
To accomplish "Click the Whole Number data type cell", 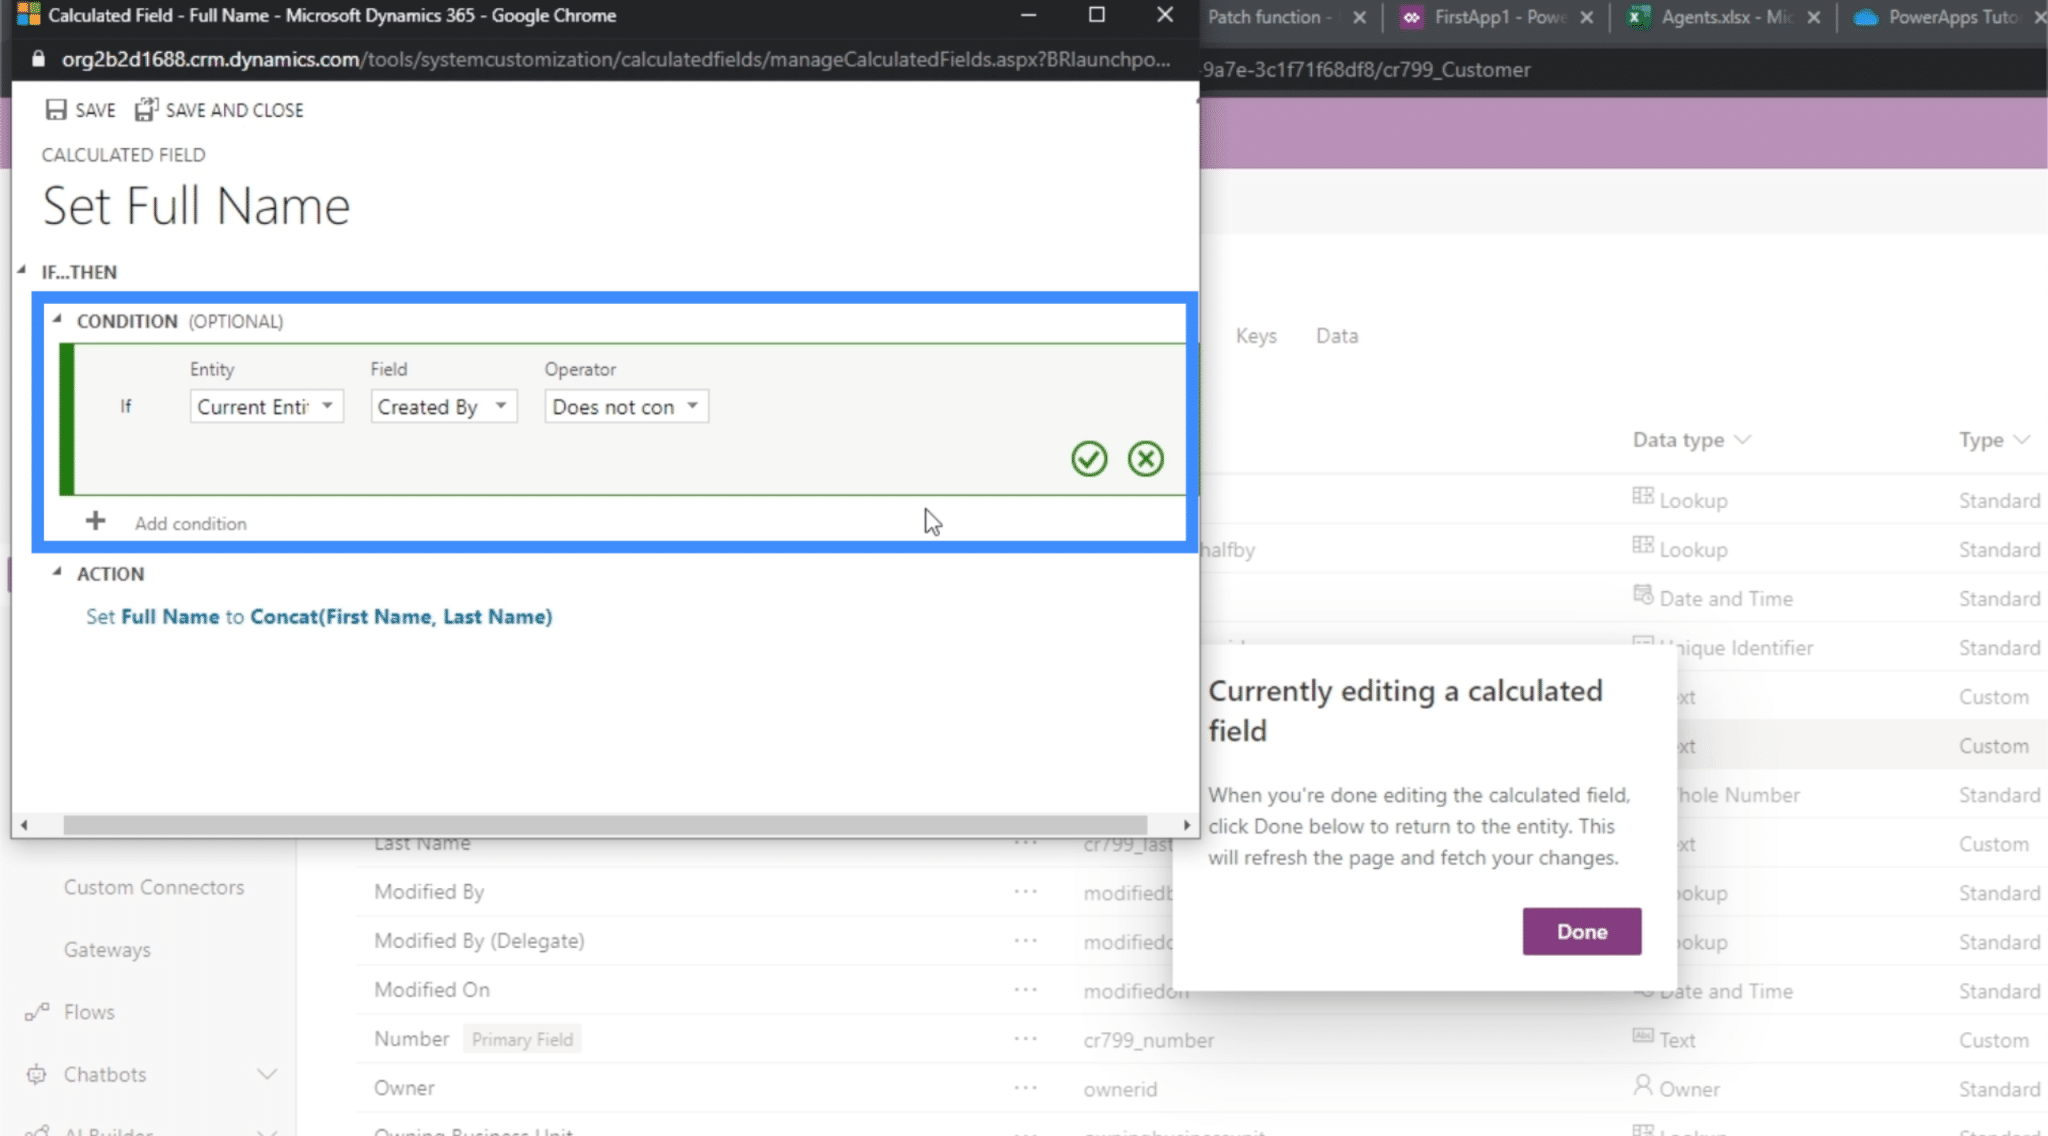I will 1738,795.
